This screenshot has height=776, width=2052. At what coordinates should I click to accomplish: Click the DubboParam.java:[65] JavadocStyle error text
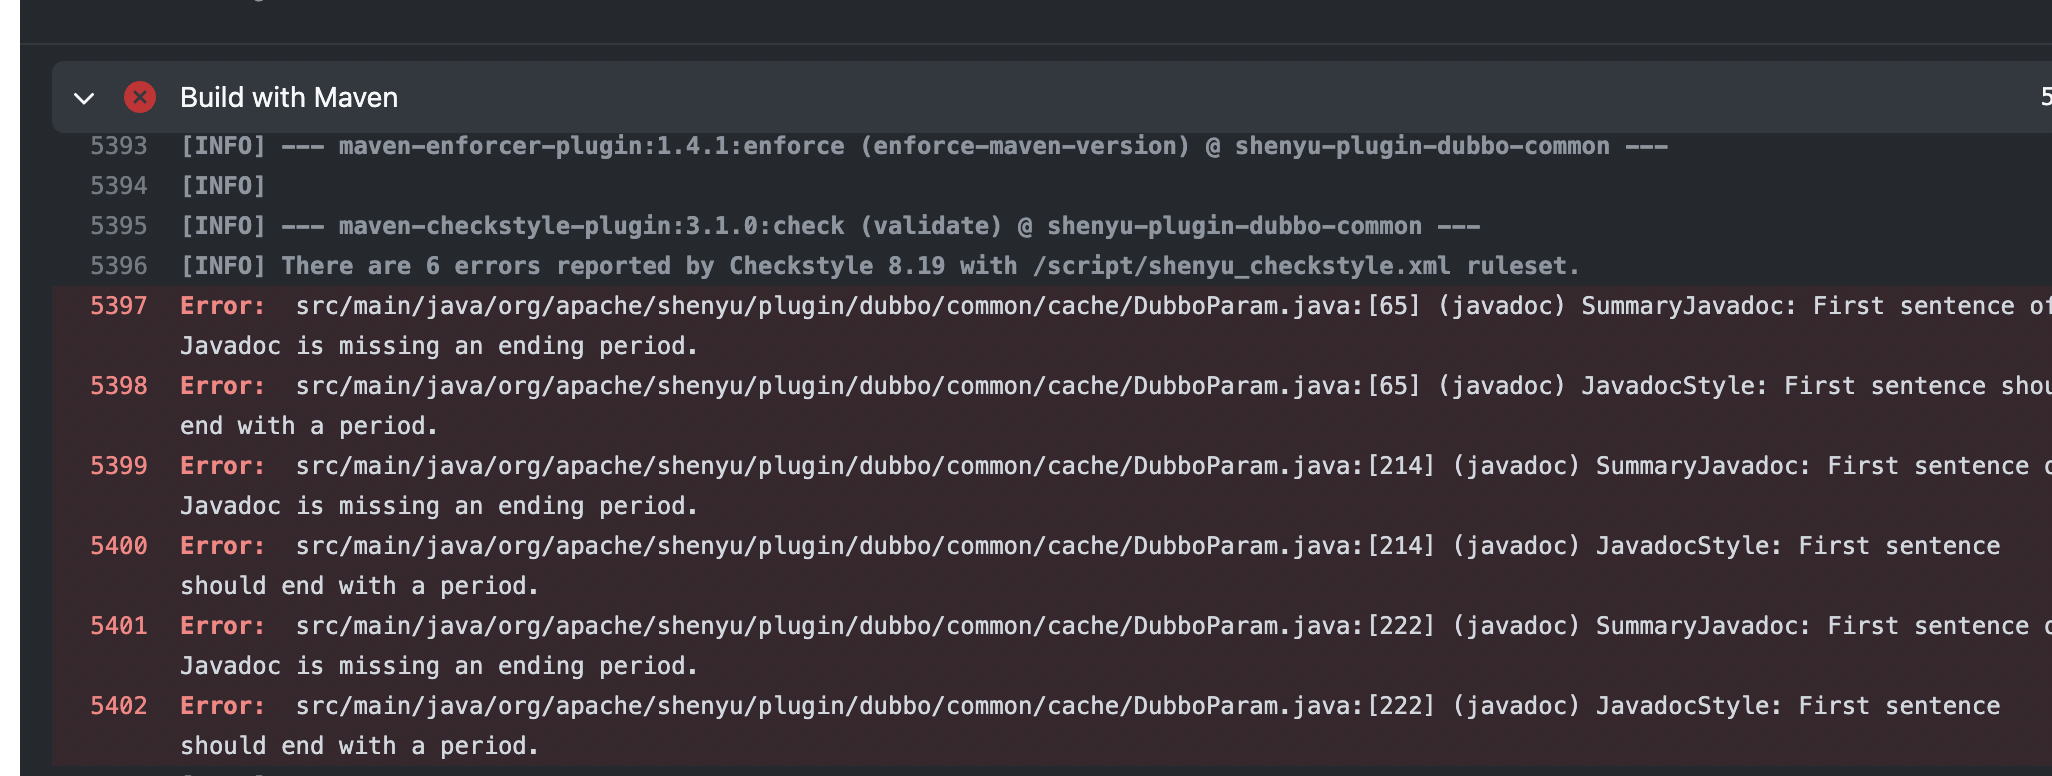coord(1116,406)
